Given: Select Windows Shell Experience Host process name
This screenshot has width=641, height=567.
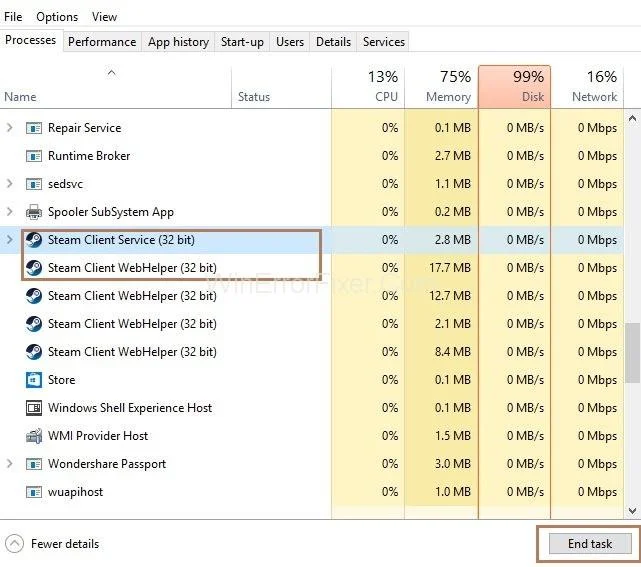Looking at the screenshot, I should tap(130, 408).
